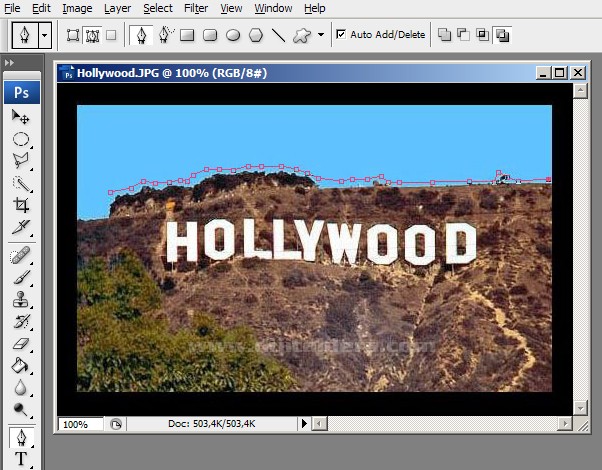Click the zoom percentage field
This screenshot has width=602, height=470.
pos(80,424)
